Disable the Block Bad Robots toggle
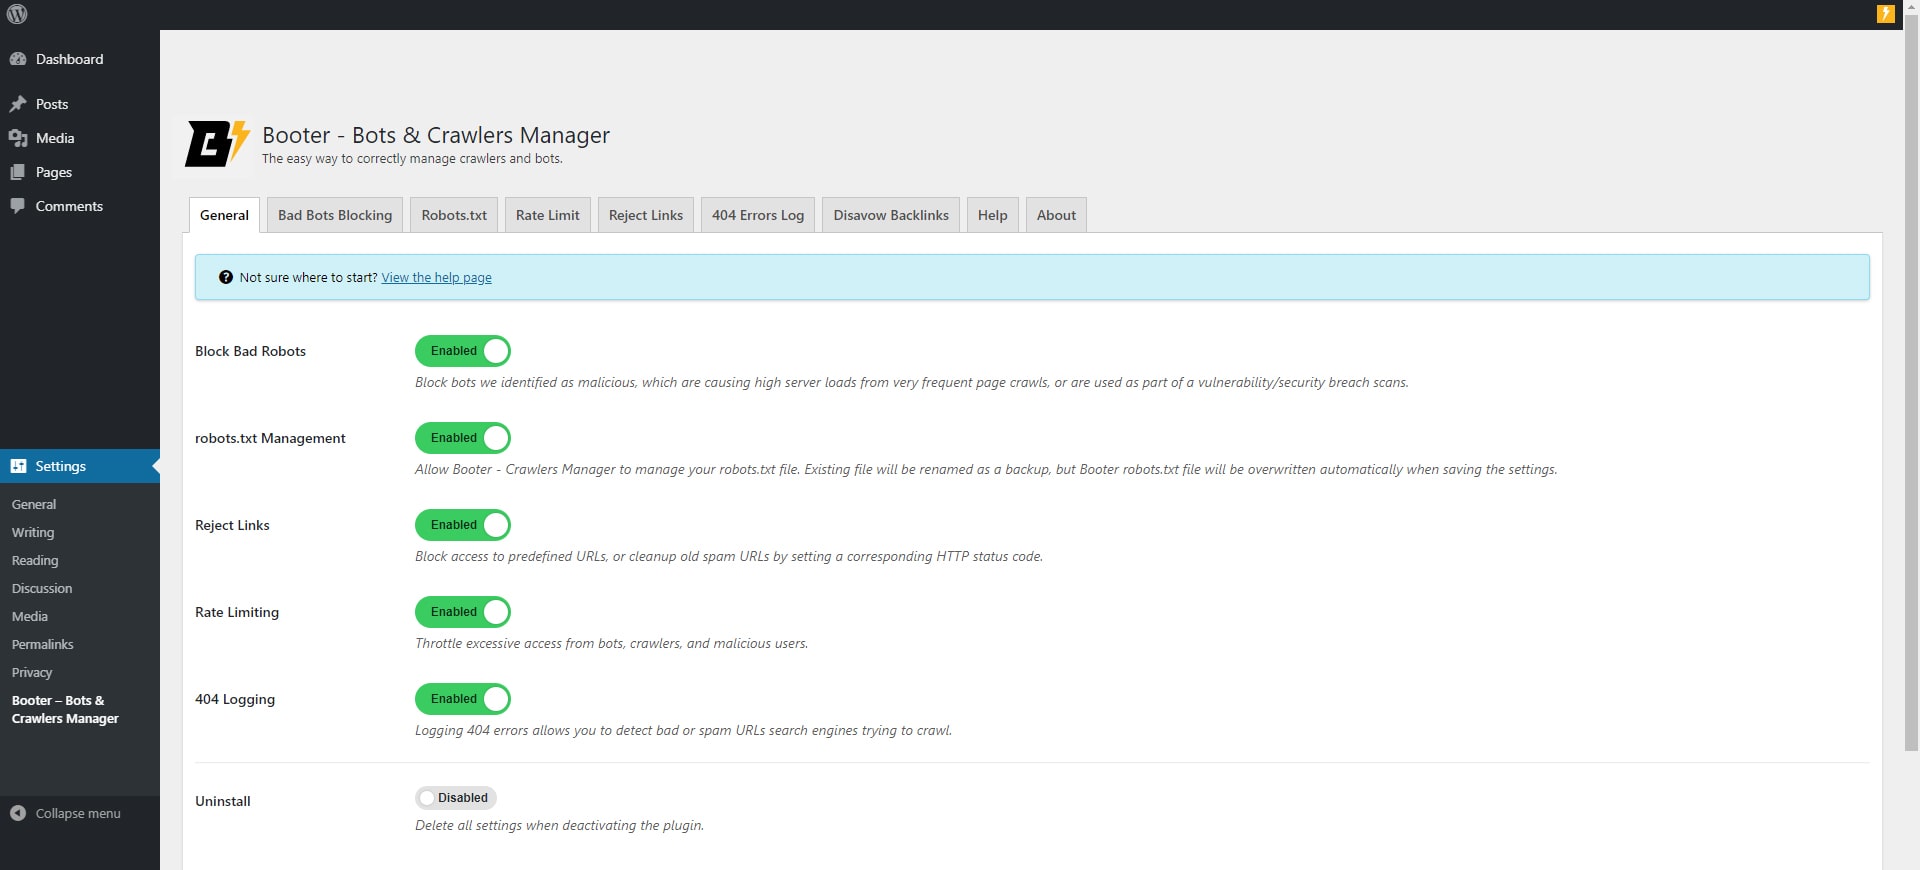 (463, 351)
